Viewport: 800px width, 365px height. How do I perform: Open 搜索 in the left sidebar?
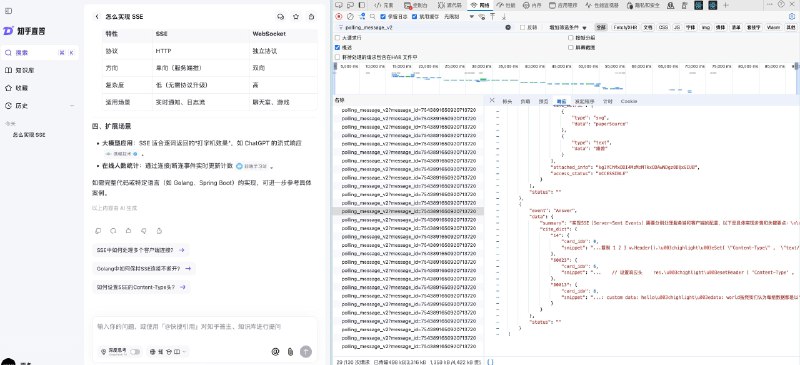(40, 53)
